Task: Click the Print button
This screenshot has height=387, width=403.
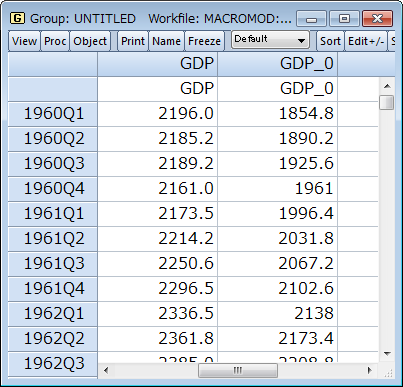Action: (133, 41)
